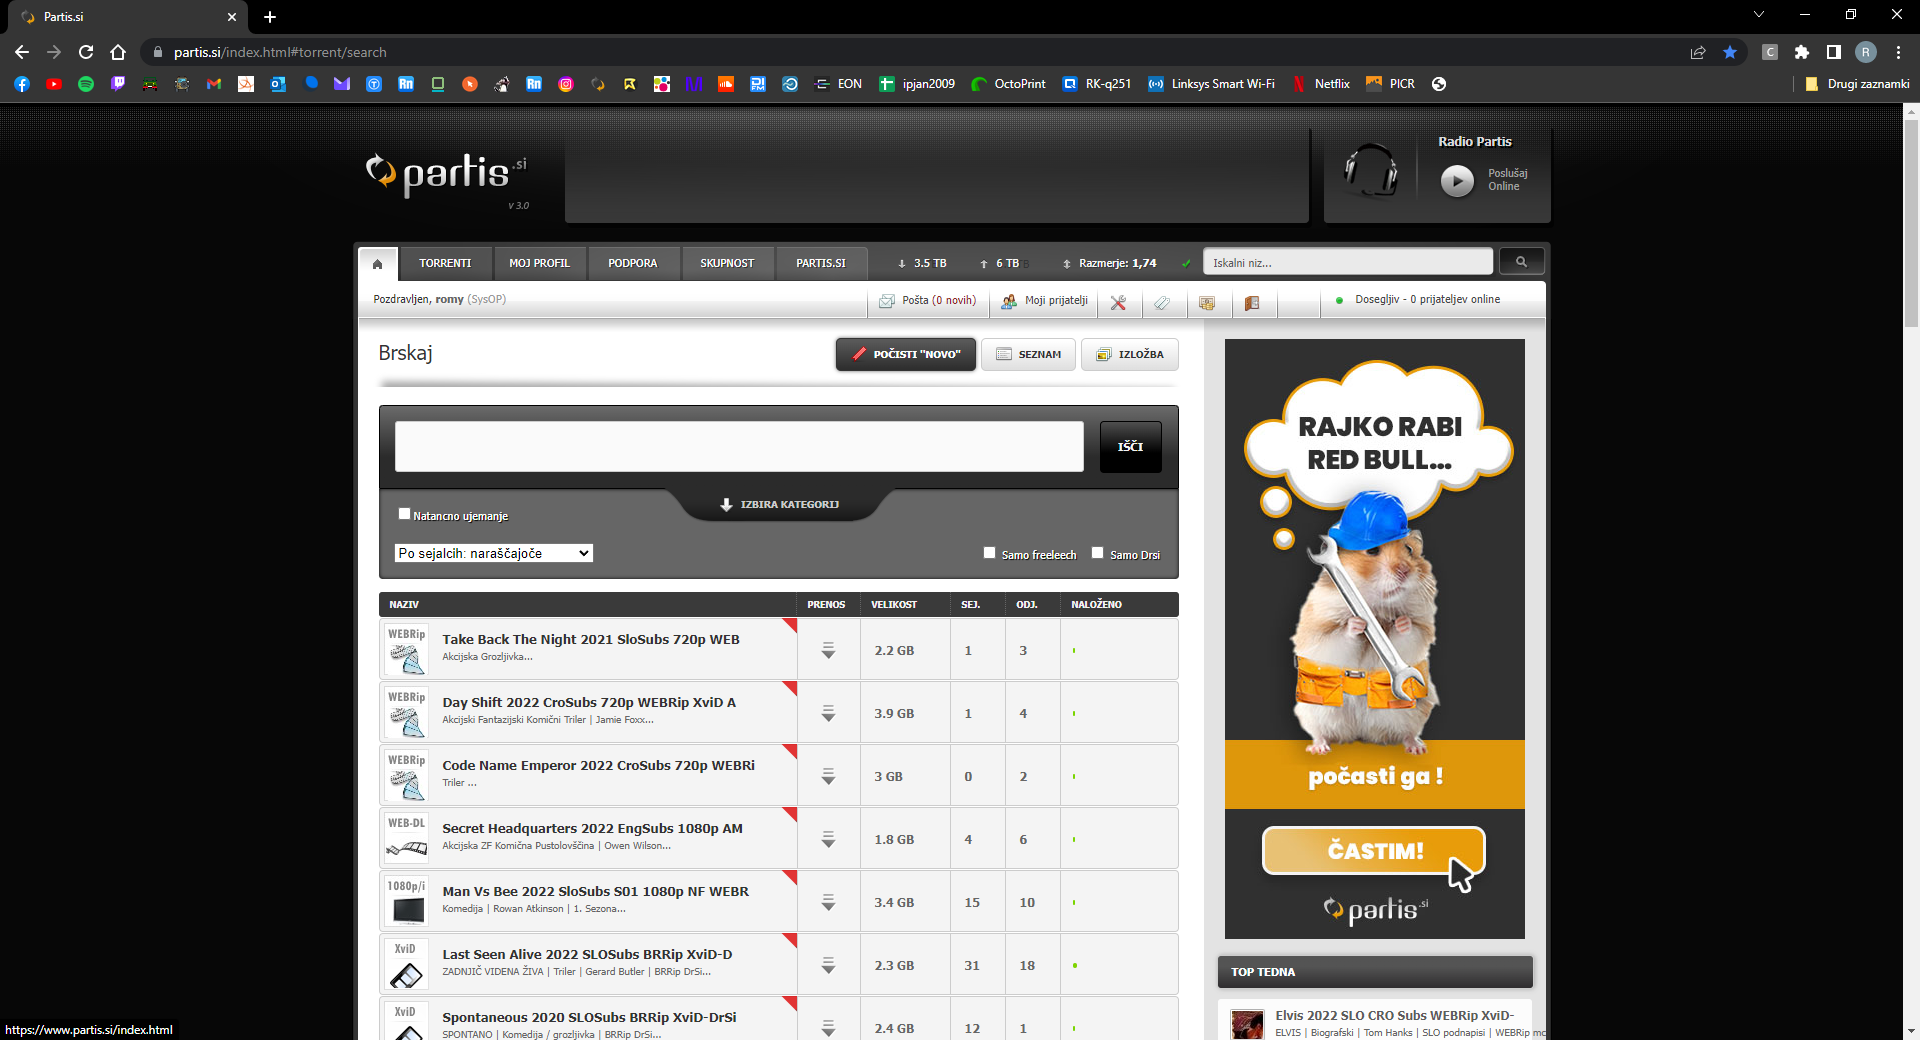Play Radio Partis stream

1457,180
